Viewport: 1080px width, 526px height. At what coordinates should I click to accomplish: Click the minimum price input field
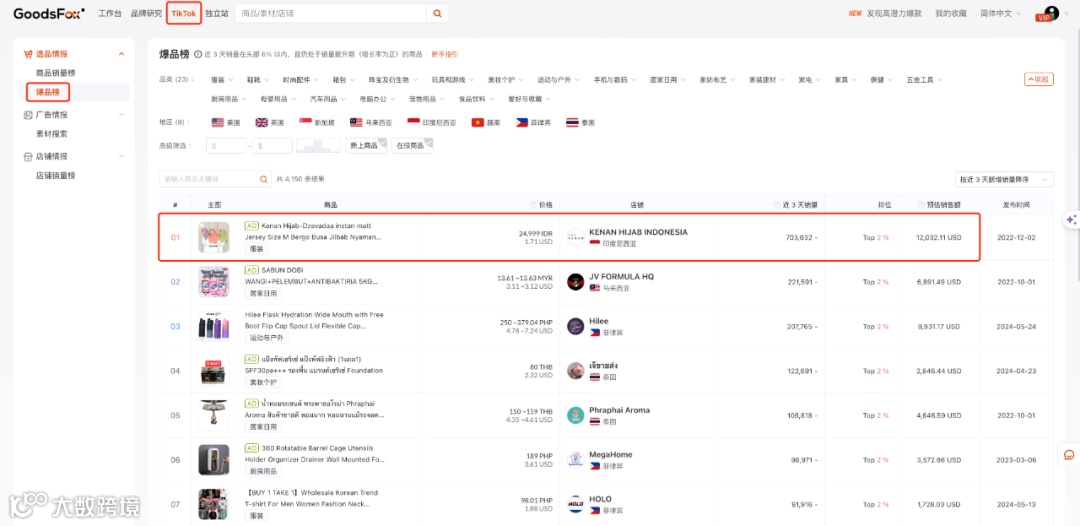click(227, 145)
